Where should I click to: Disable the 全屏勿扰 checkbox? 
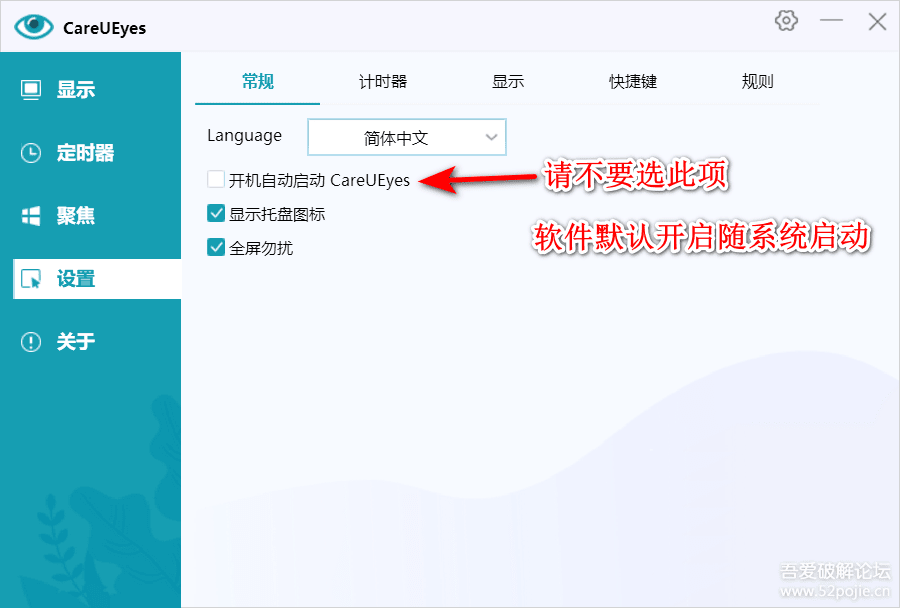216,247
